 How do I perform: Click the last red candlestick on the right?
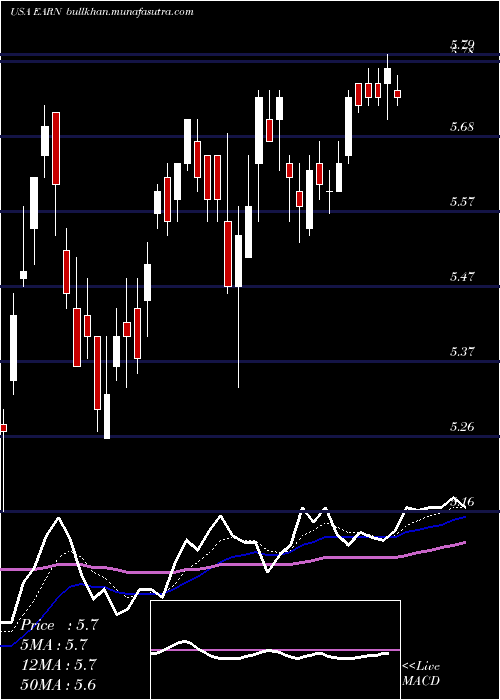tap(397, 94)
